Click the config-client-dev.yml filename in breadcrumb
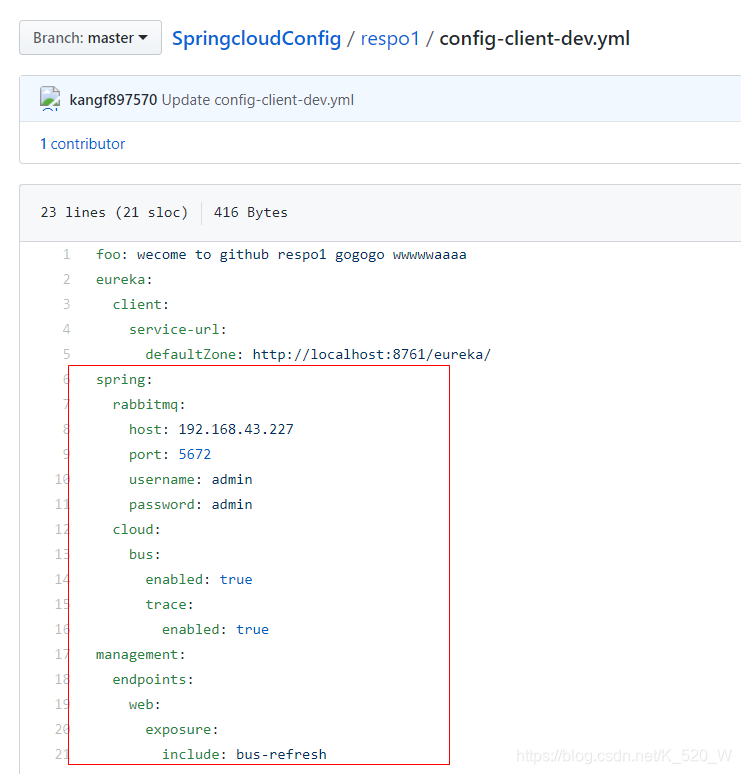Viewport: 741px width, 774px height. click(x=535, y=39)
